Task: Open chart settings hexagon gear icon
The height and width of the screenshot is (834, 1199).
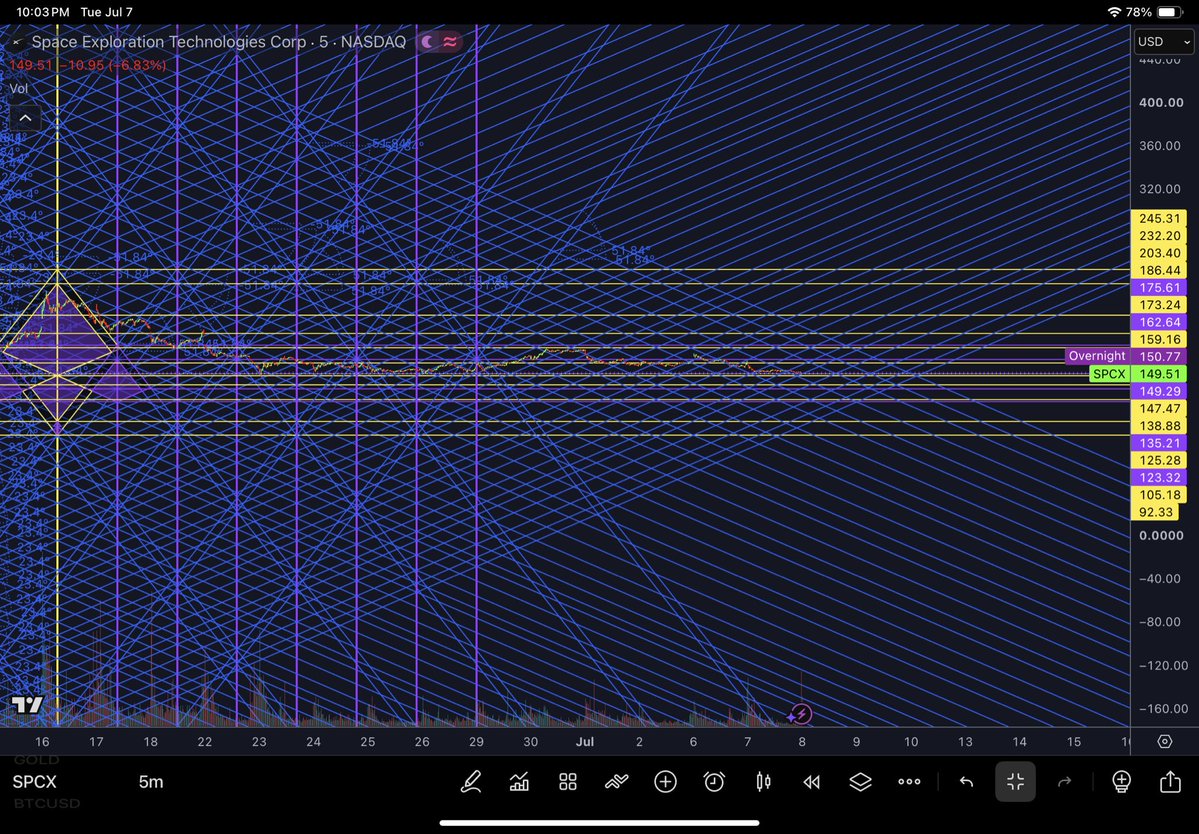Action: click(1165, 742)
